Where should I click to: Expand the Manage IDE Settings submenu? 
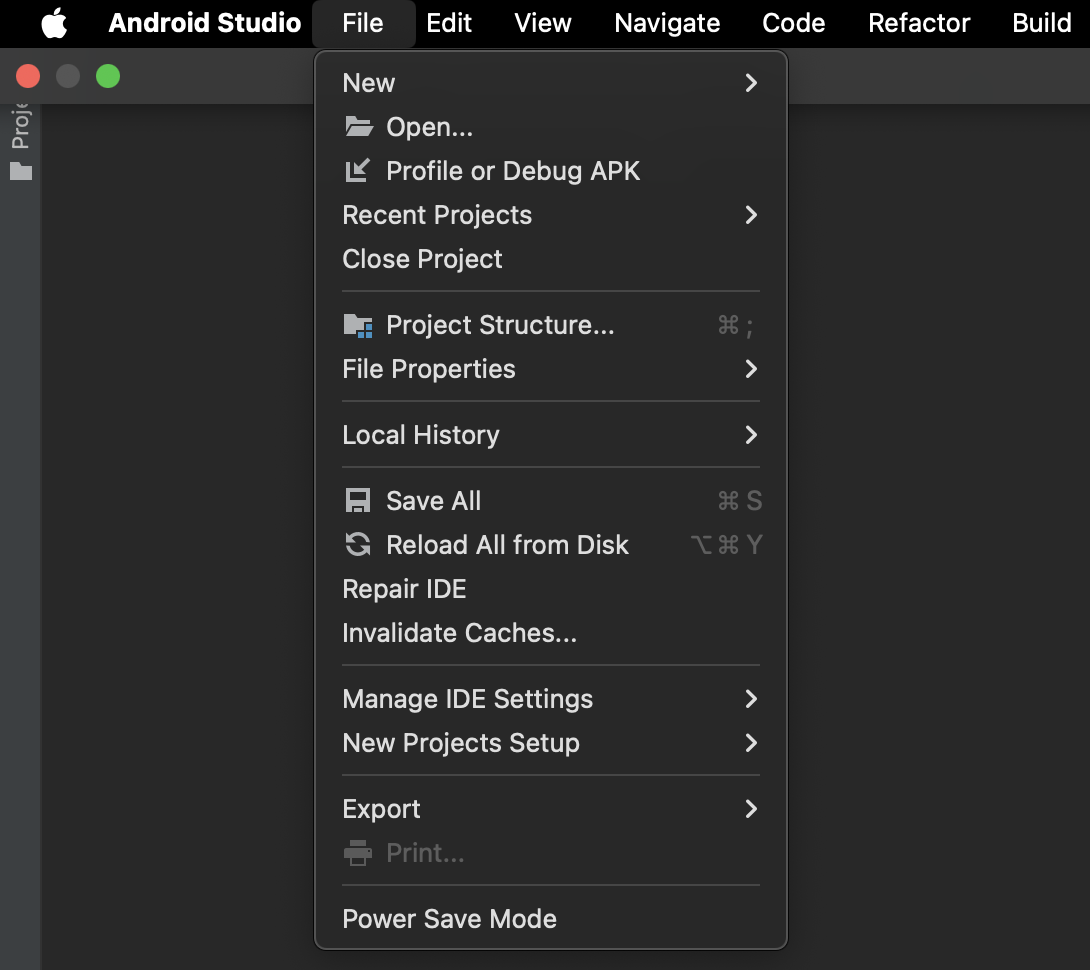tap(551, 699)
